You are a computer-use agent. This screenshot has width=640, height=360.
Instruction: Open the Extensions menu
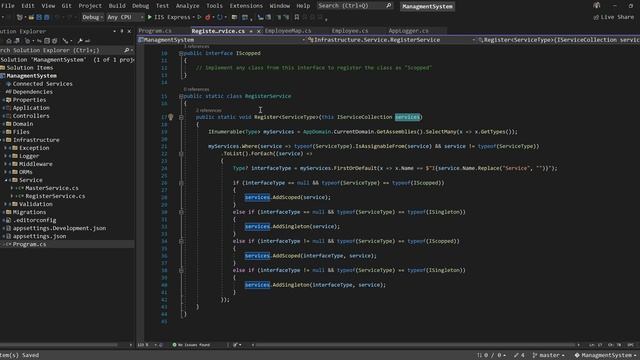click(x=246, y=6)
